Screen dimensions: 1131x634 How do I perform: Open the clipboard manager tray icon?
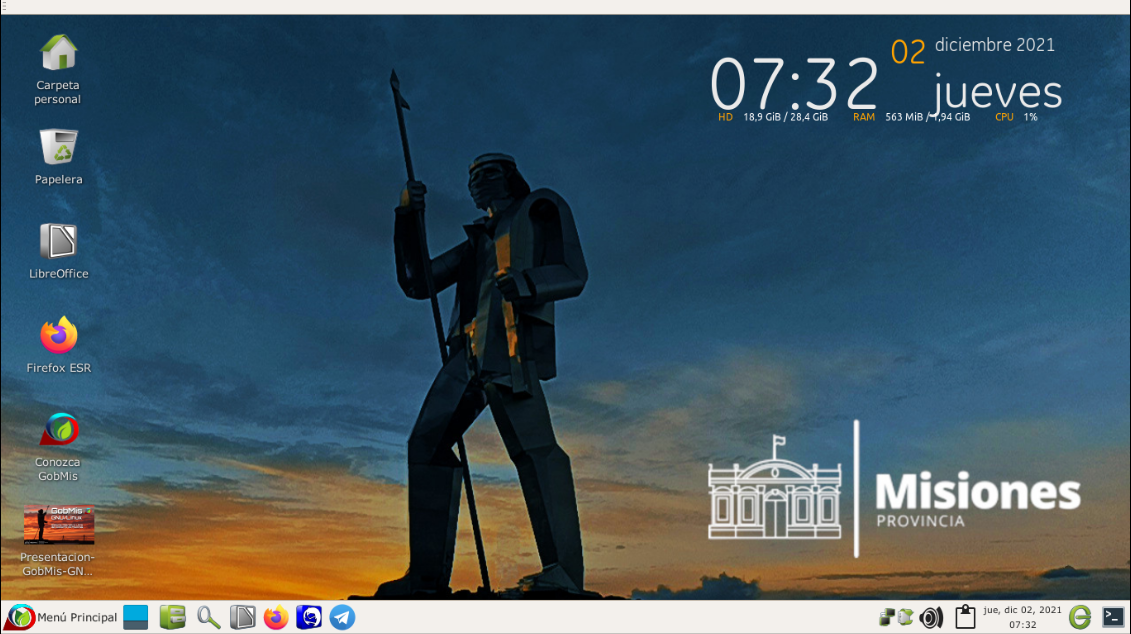(965, 617)
